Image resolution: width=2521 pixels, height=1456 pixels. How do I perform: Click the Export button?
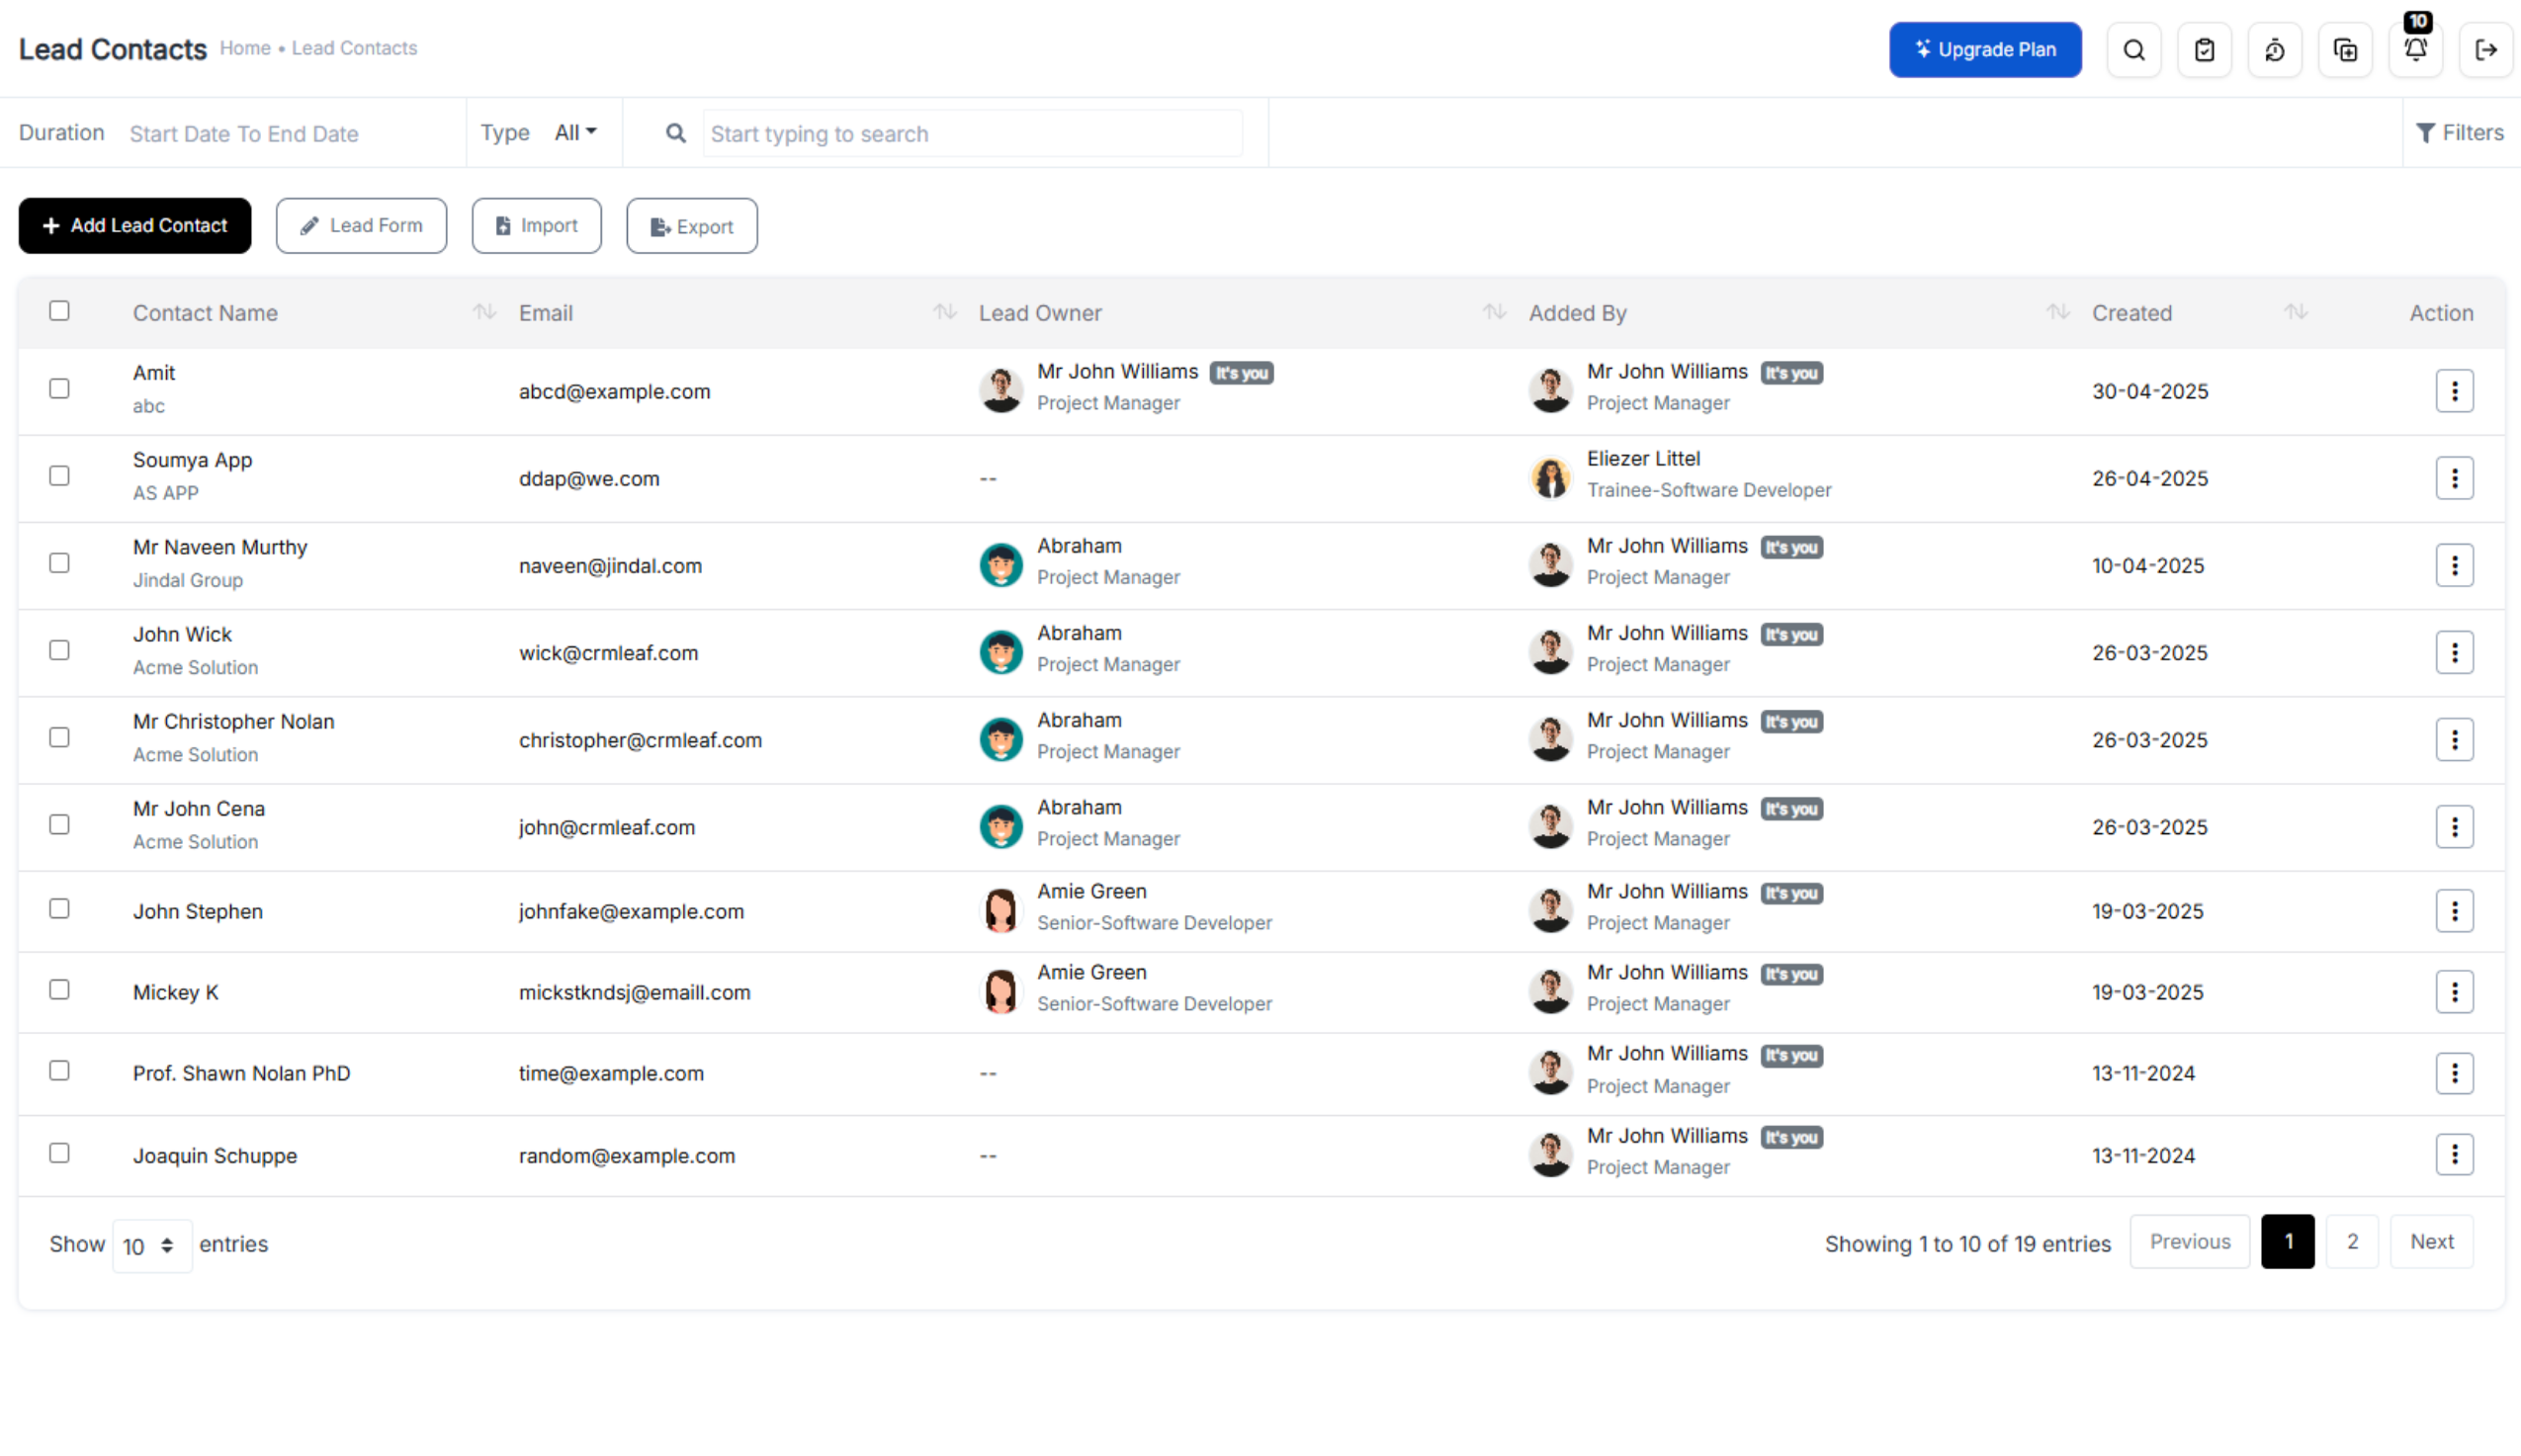click(x=691, y=226)
